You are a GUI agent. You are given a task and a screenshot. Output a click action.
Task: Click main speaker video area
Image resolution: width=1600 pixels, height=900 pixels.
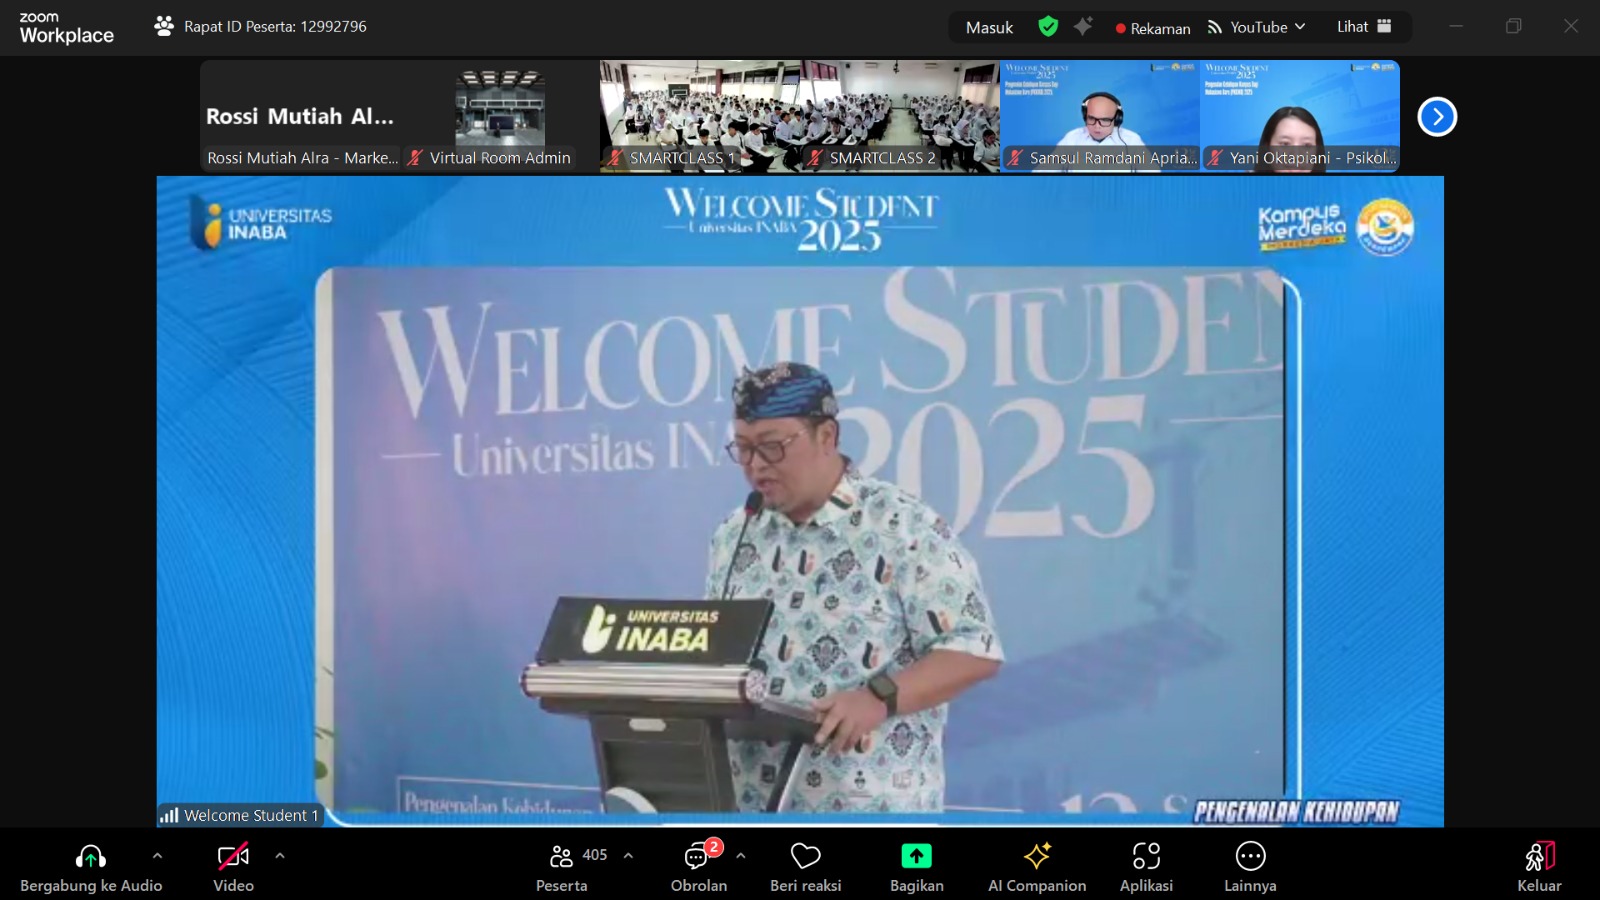point(800,502)
